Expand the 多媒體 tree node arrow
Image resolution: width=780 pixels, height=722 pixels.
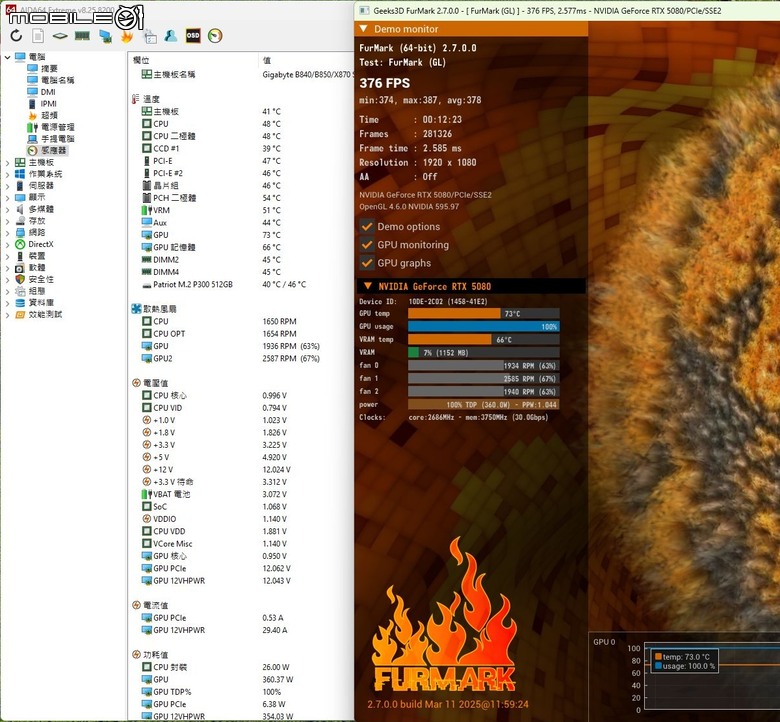pyautogui.click(x=7, y=209)
